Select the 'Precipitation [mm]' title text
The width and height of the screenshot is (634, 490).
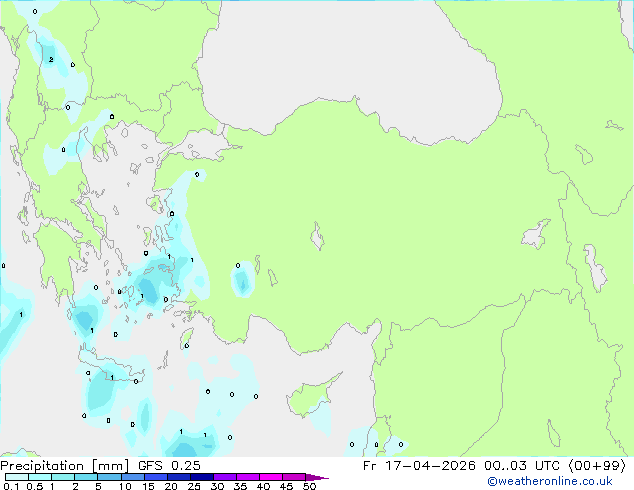(65, 466)
